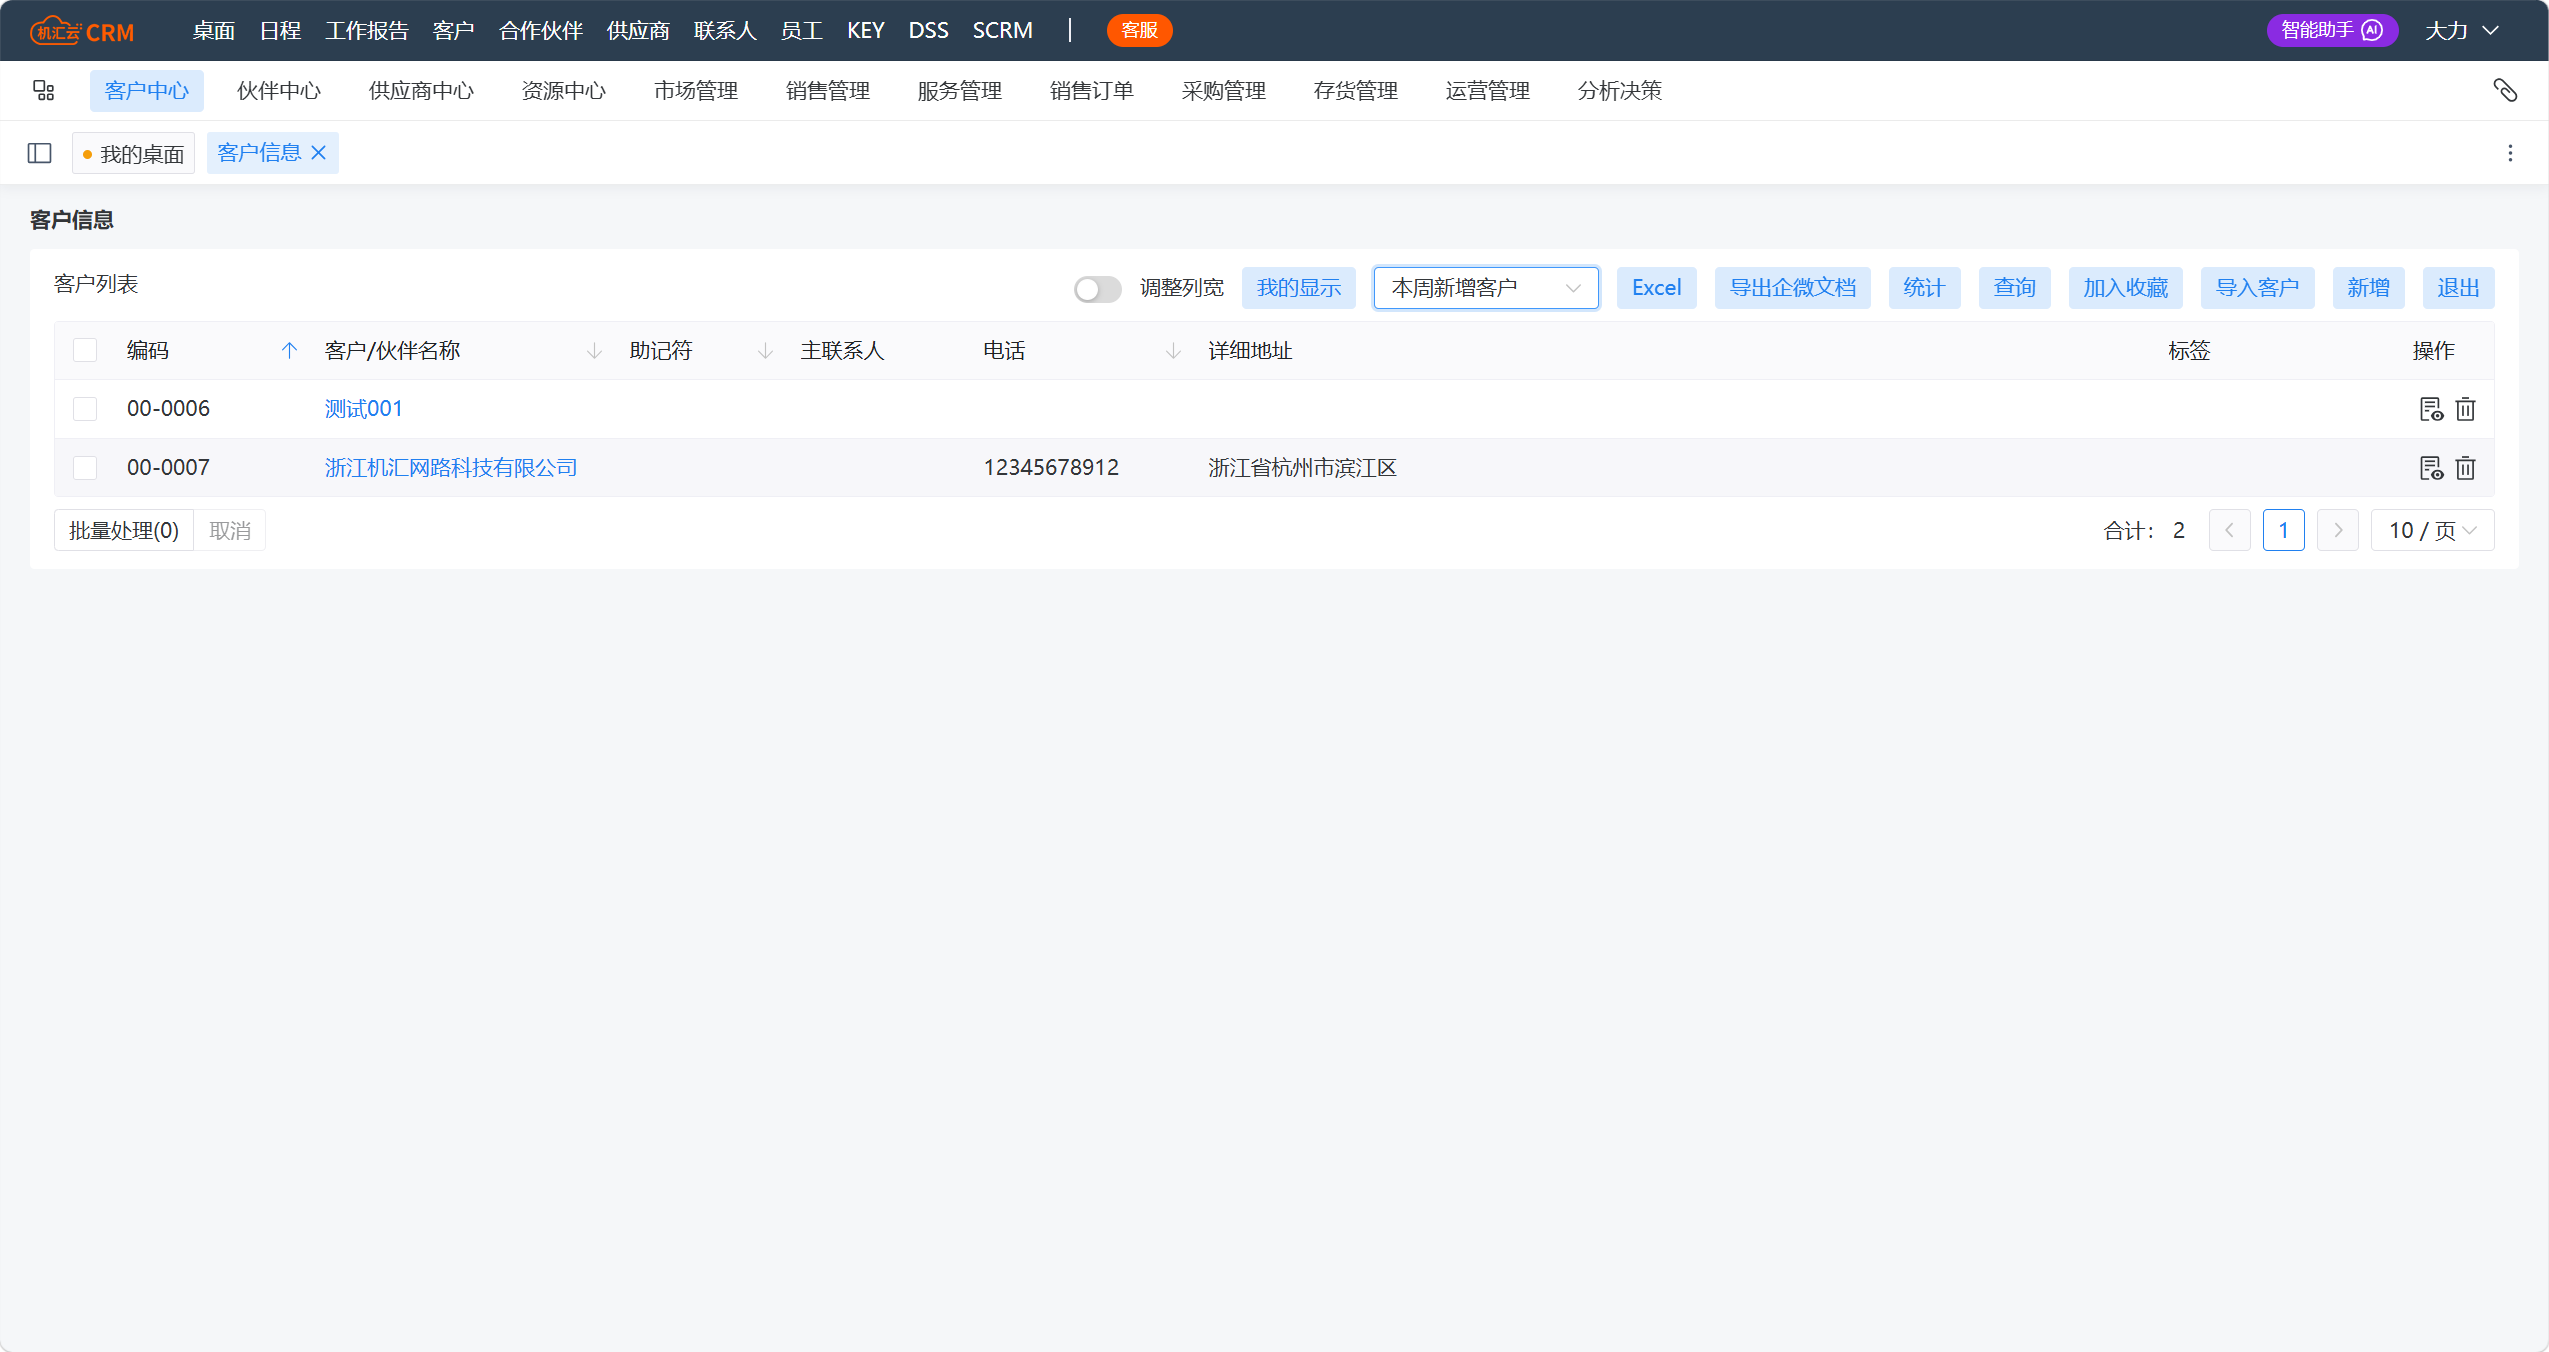The width and height of the screenshot is (2549, 1352).
Task: Switch to 采购管理 module
Action: tap(1224, 91)
